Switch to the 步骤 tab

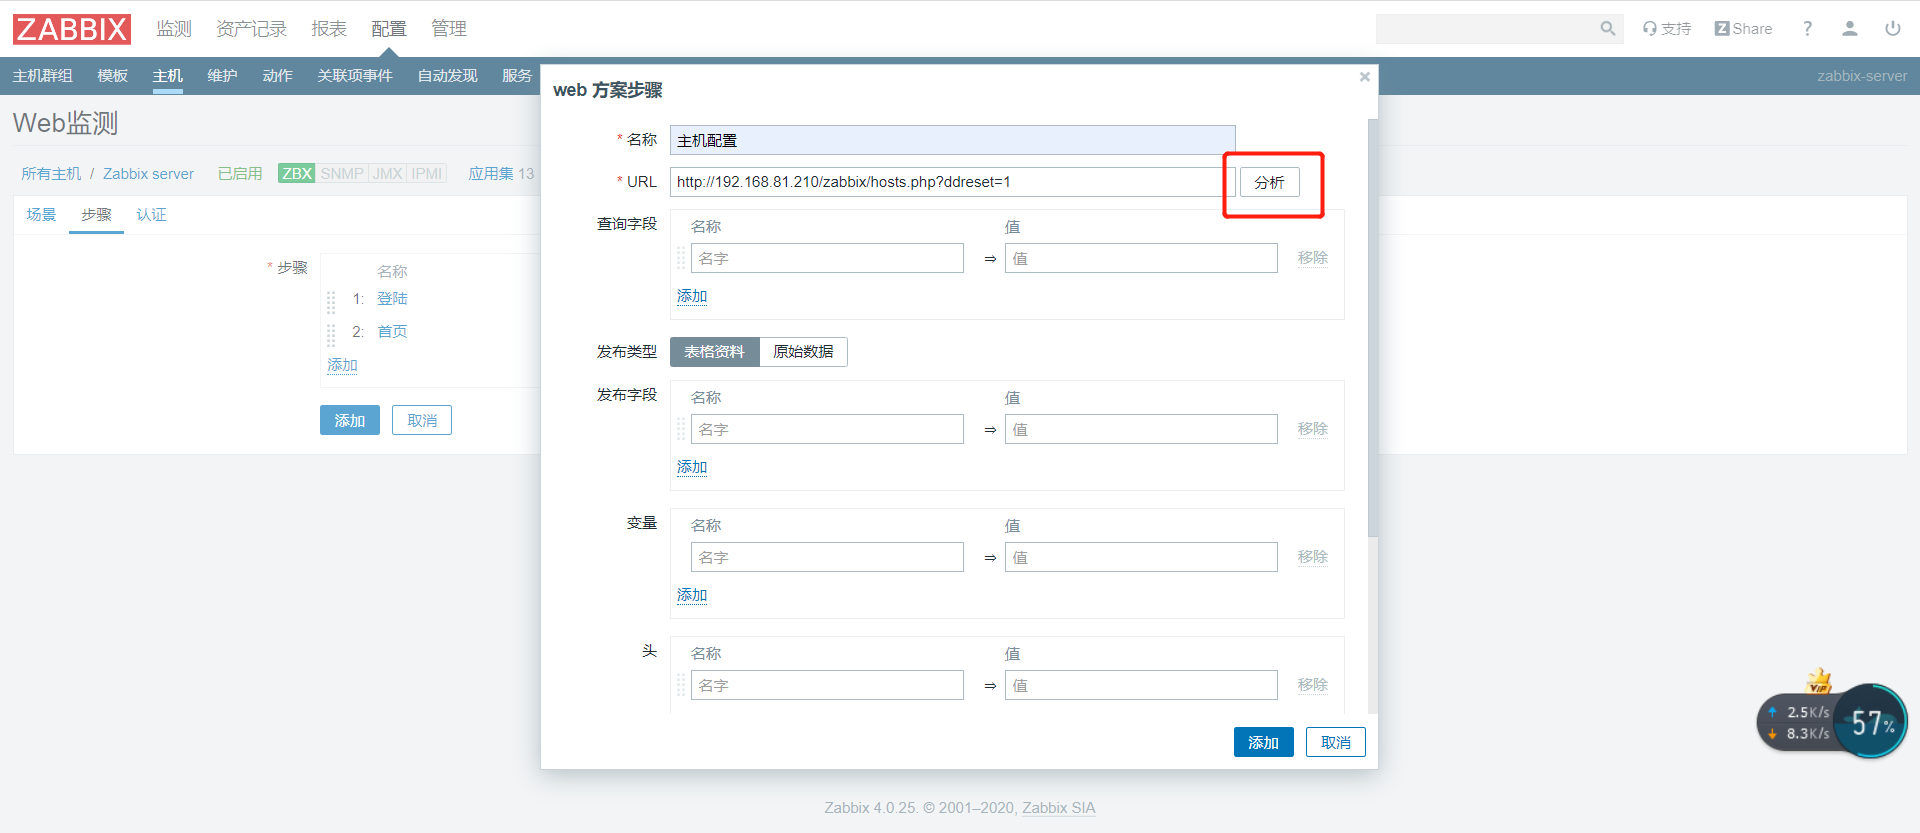96,215
